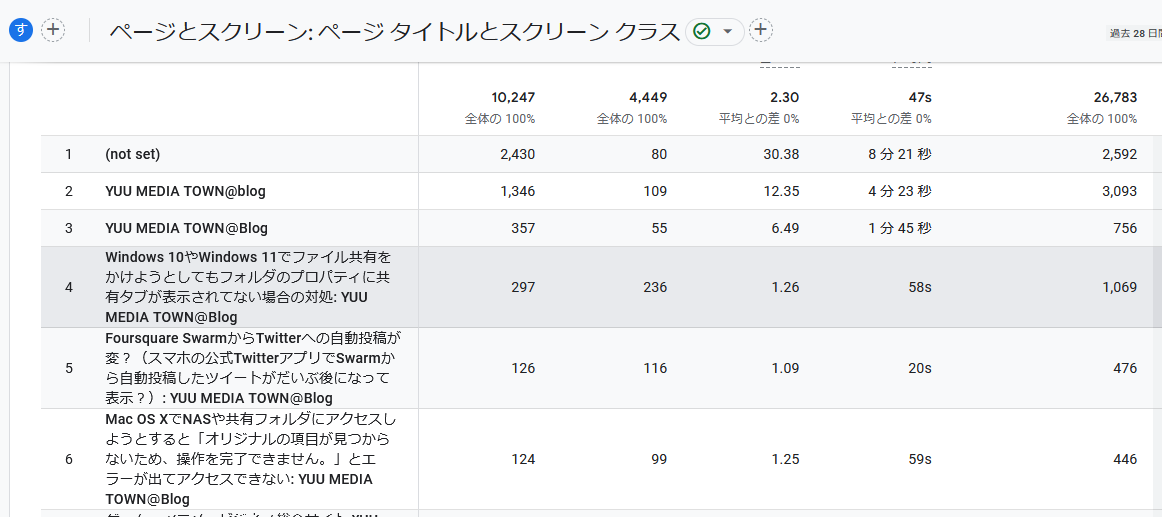1162x517 pixels.
Task: Click the 2,430 cell in (not set) row
Action: (x=517, y=154)
